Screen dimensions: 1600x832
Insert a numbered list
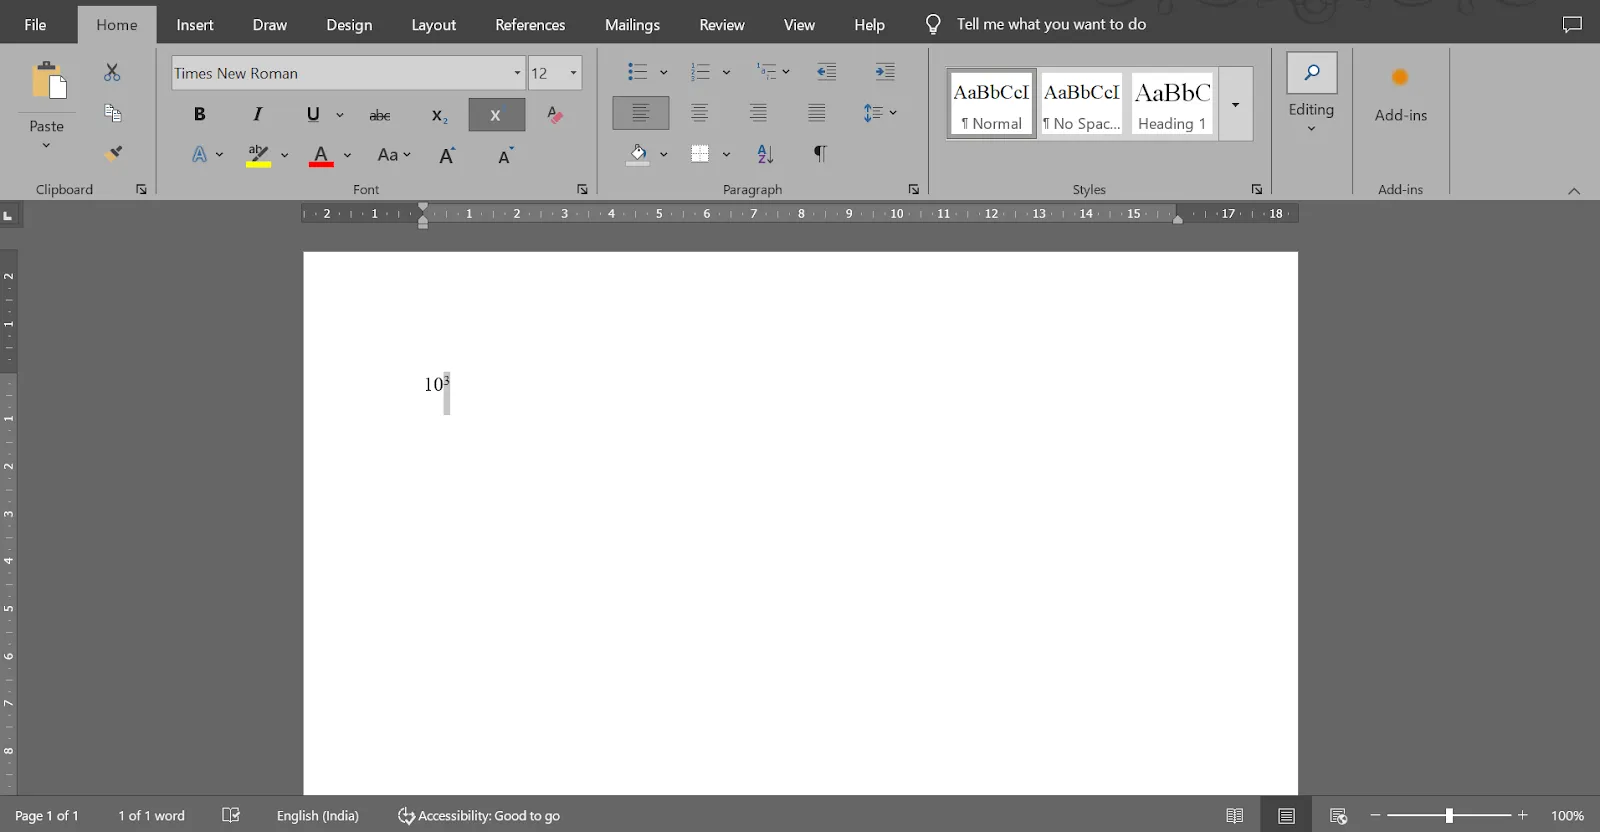(x=700, y=72)
